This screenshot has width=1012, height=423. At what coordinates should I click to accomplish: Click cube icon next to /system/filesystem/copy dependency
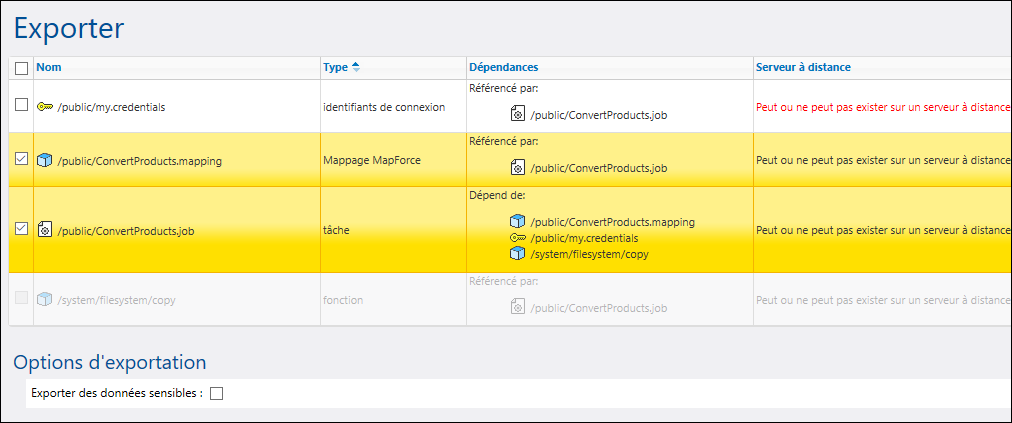517,254
